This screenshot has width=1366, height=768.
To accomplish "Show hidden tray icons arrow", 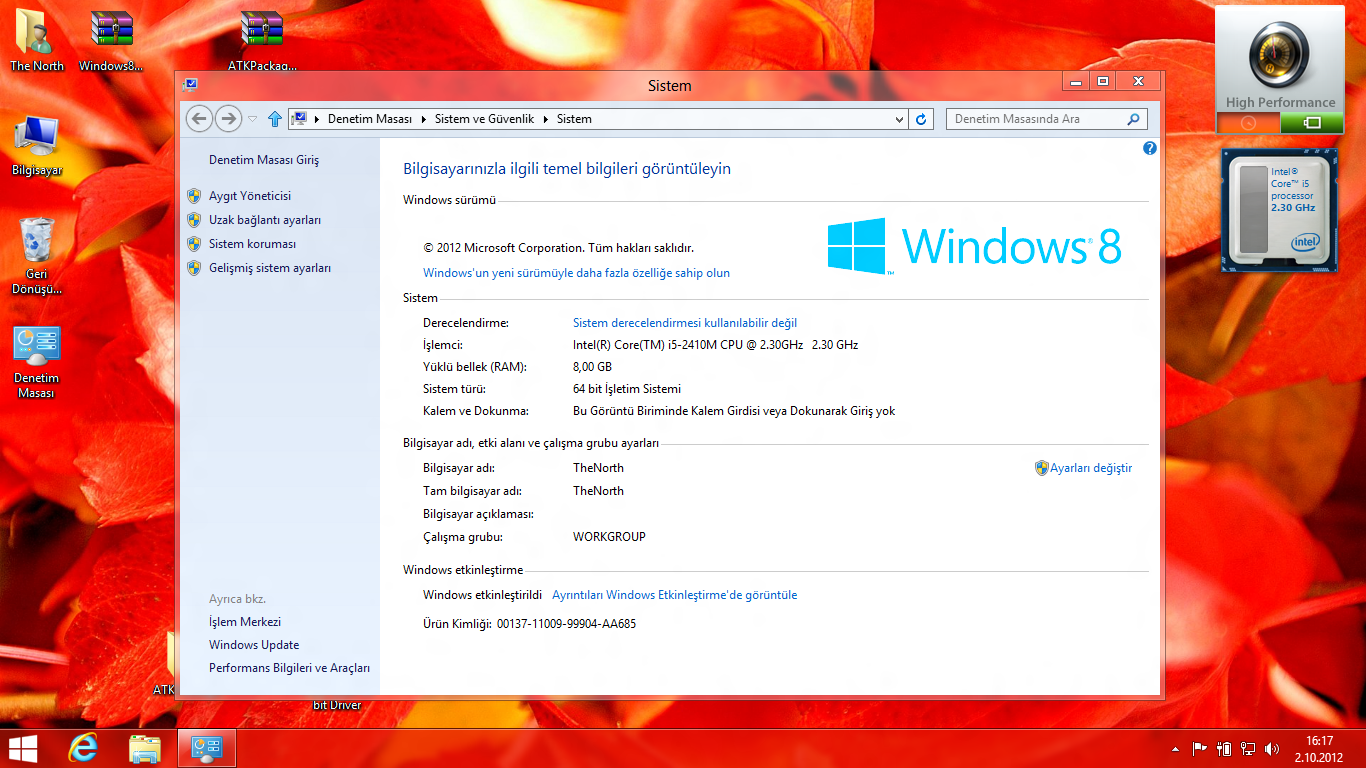I will click(x=1176, y=749).
